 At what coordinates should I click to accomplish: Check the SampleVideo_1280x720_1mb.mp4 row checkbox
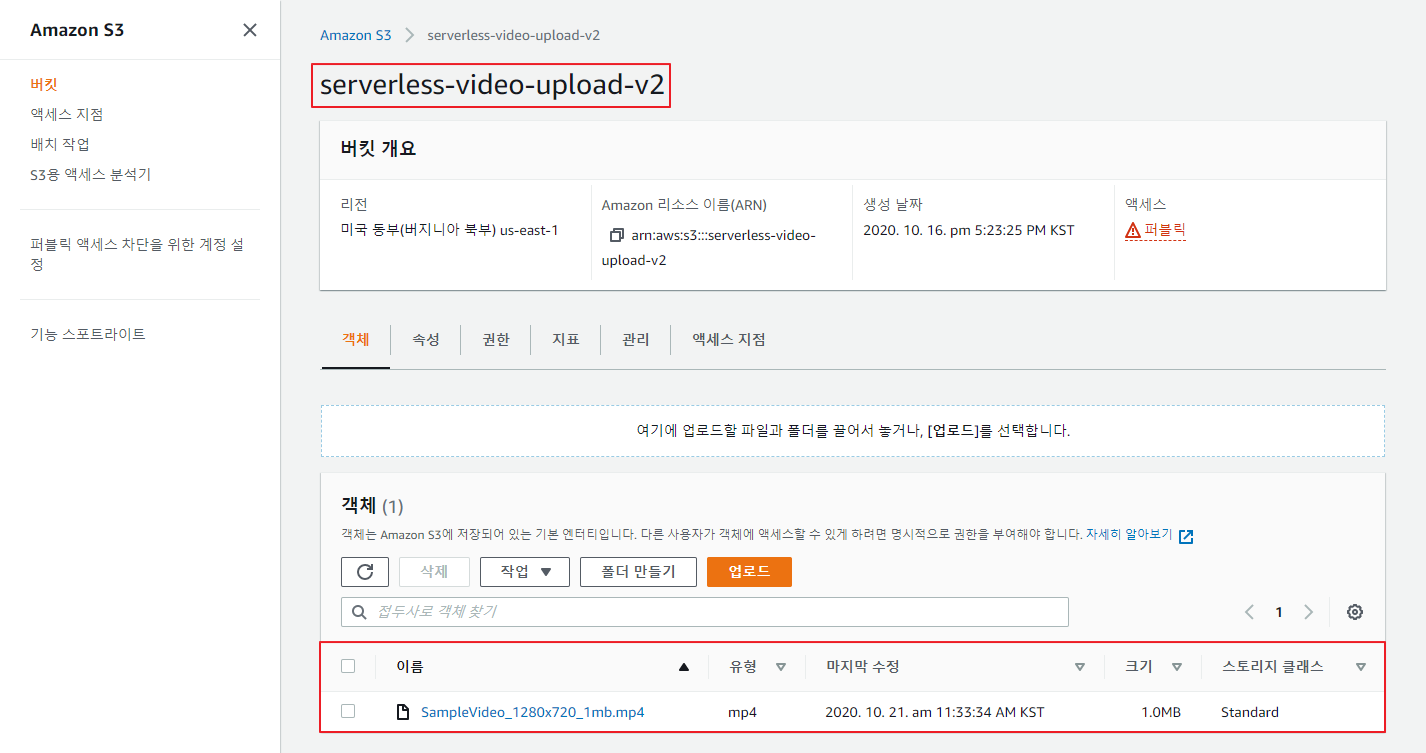pyautogui.click(x=348, y=711)
